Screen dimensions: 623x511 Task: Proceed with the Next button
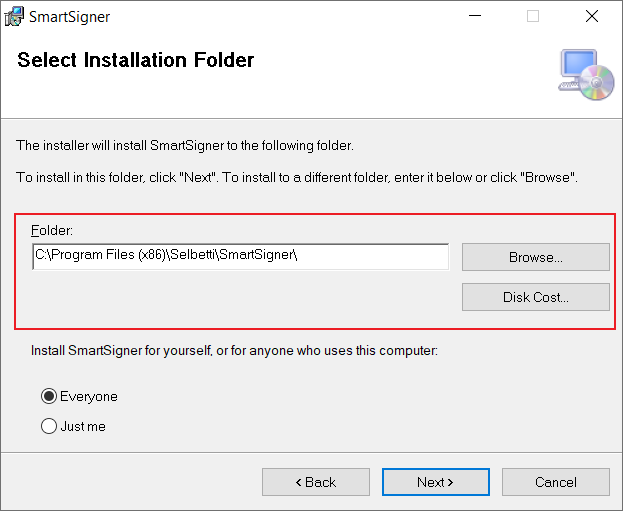coord(436,482)
